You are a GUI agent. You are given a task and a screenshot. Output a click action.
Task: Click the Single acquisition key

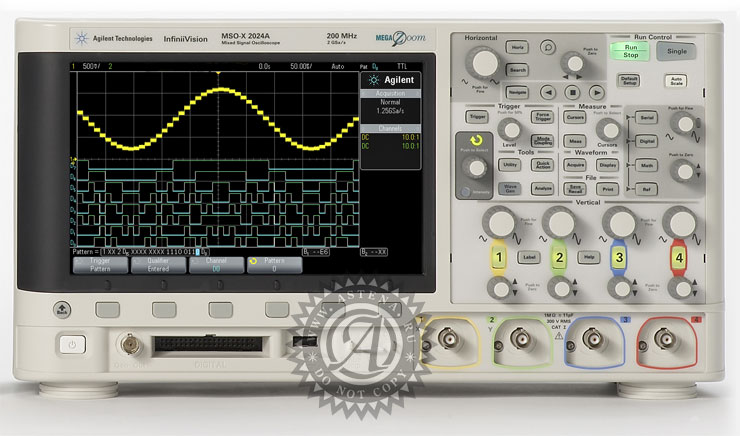click(676, 51)
